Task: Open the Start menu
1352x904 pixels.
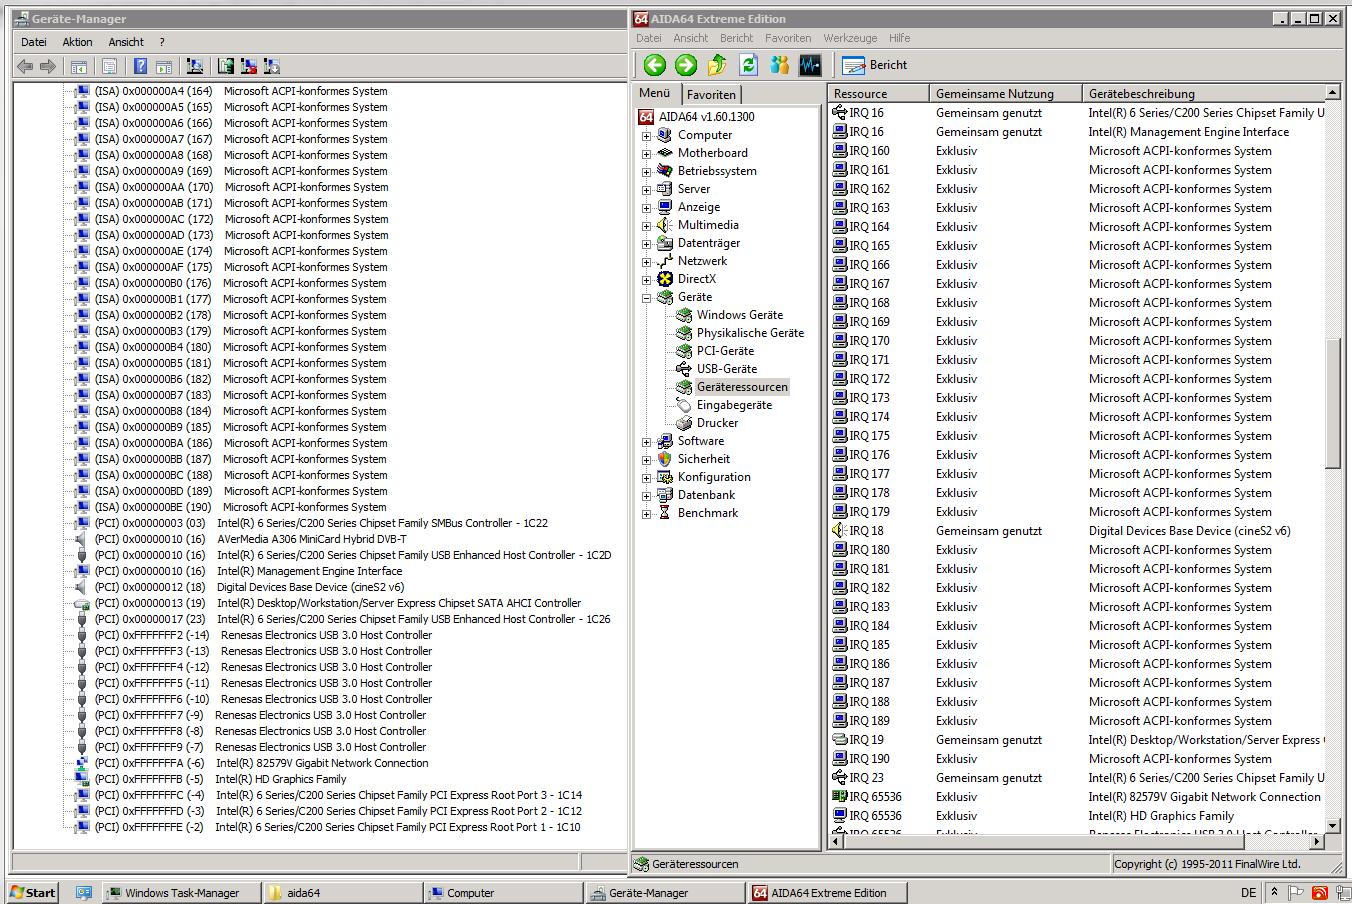Action: click(x=33, y=893)
